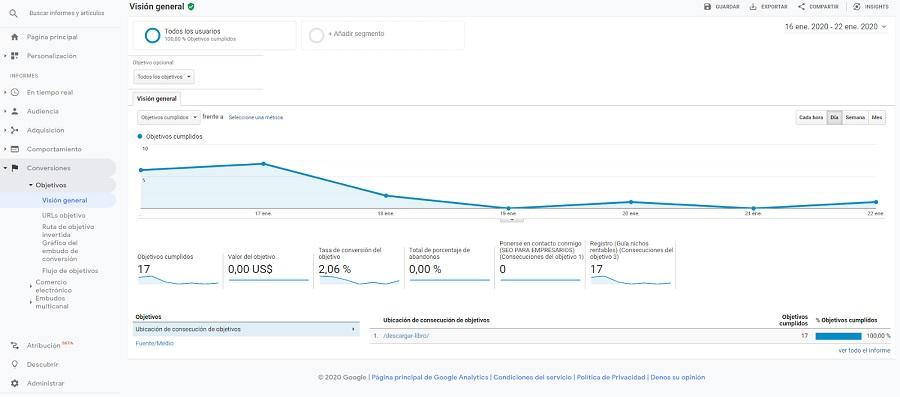Viewport: 900px width, 397px height.
Task: Click the clock icon for En tiempo real
Action: pos(15,92)
